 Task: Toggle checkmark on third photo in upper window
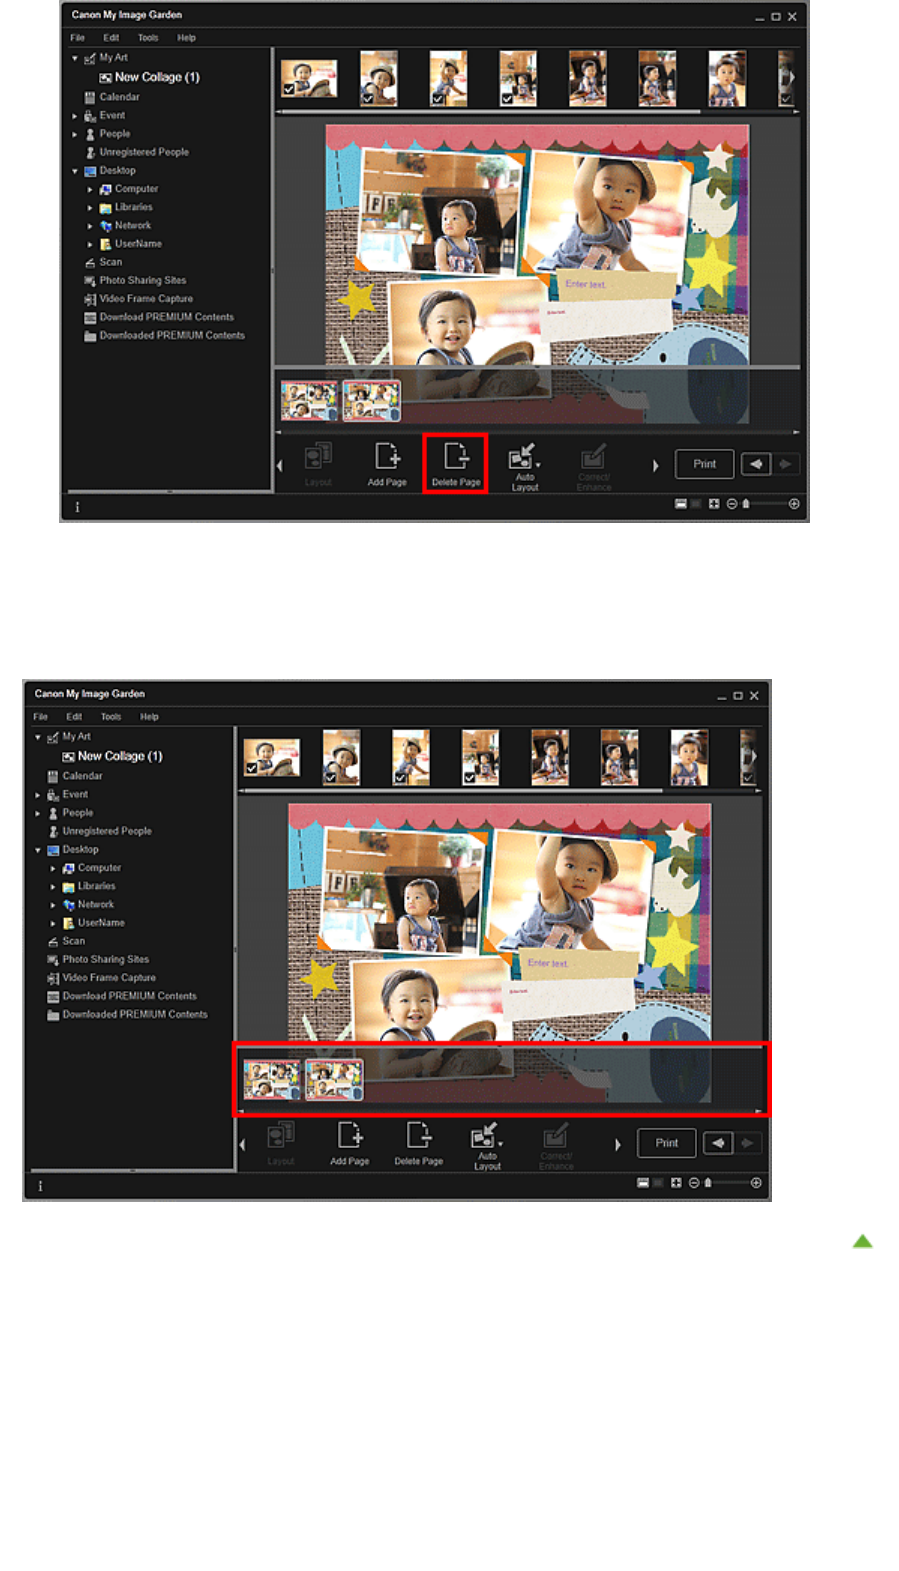437,99
